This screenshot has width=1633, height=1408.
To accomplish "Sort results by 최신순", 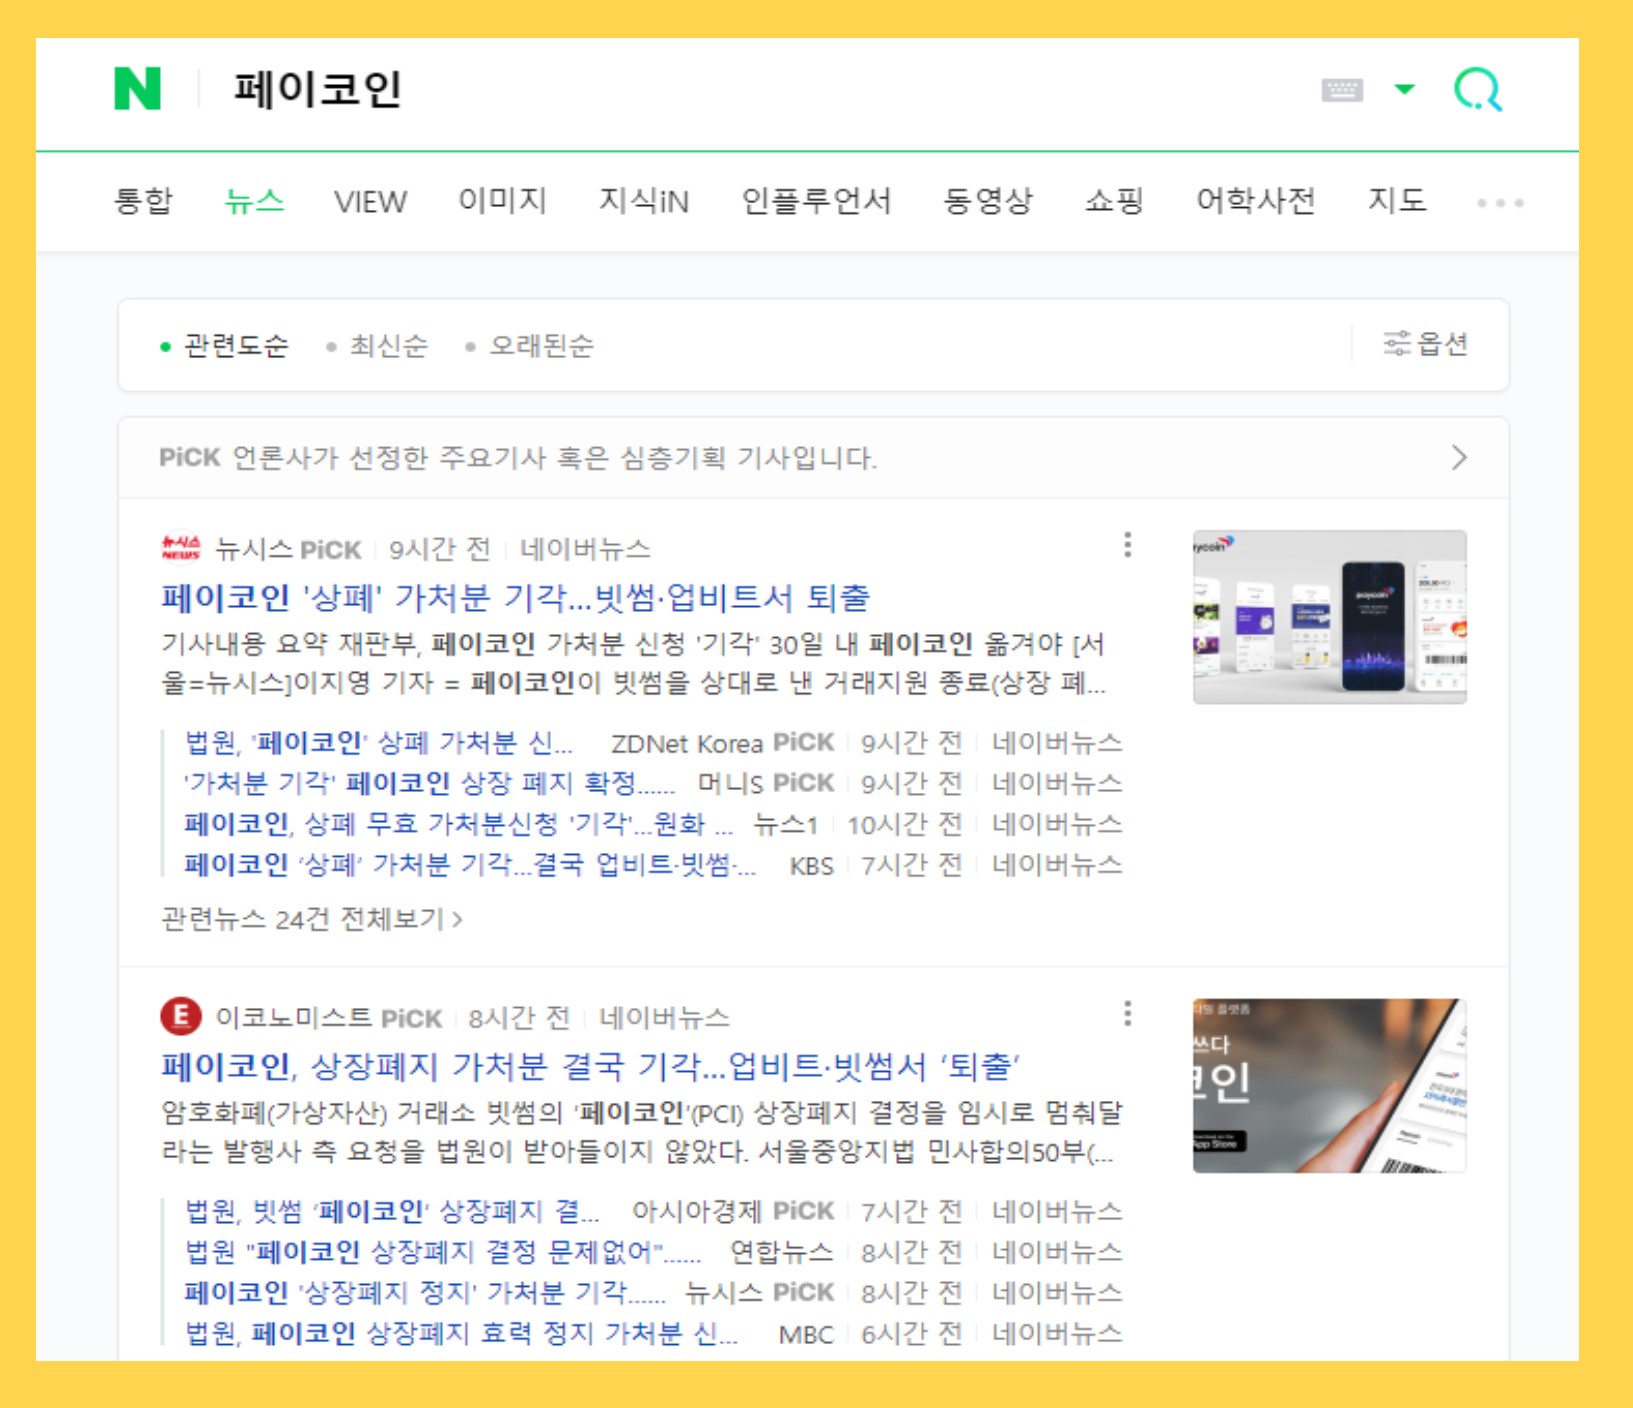I will 378,346.
